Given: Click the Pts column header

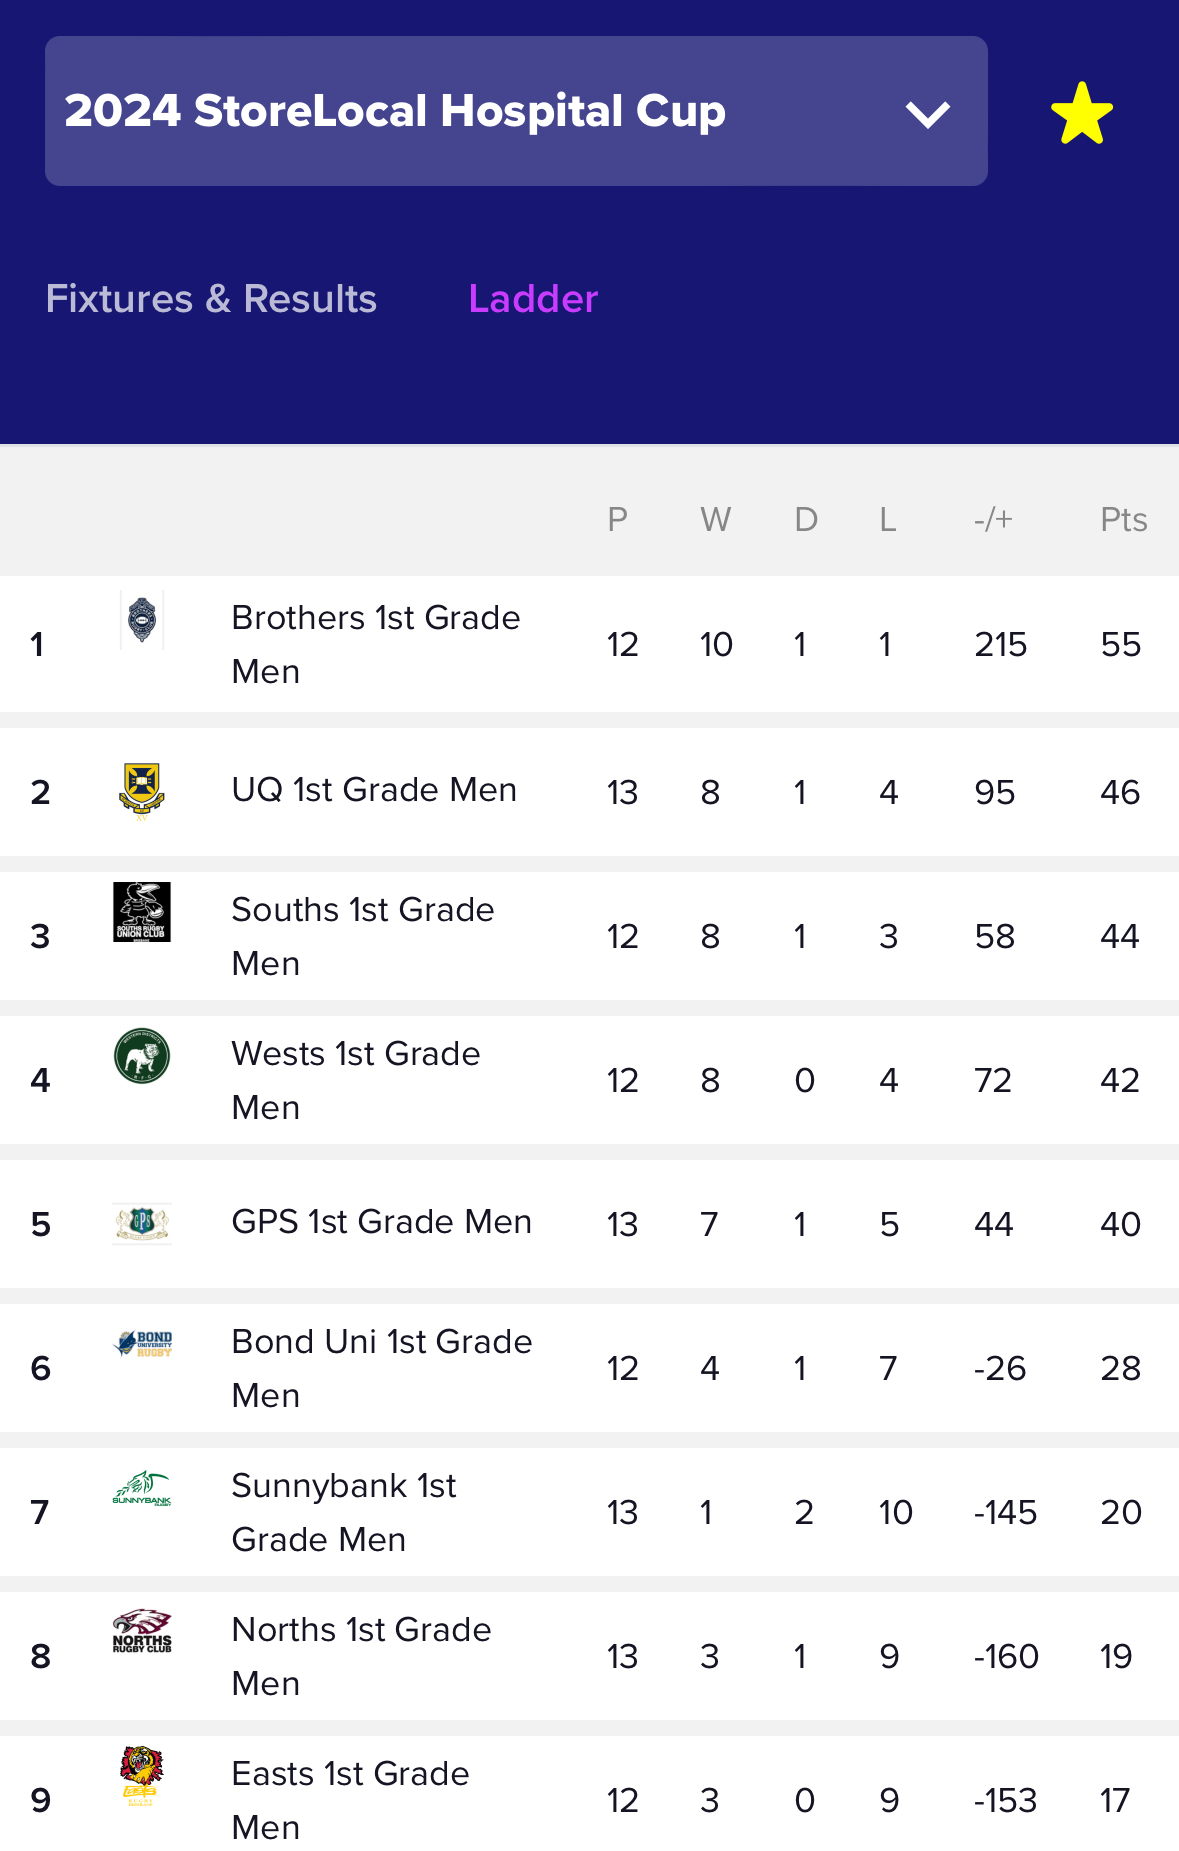Looking at the screenshot, I should (1123, 520).
